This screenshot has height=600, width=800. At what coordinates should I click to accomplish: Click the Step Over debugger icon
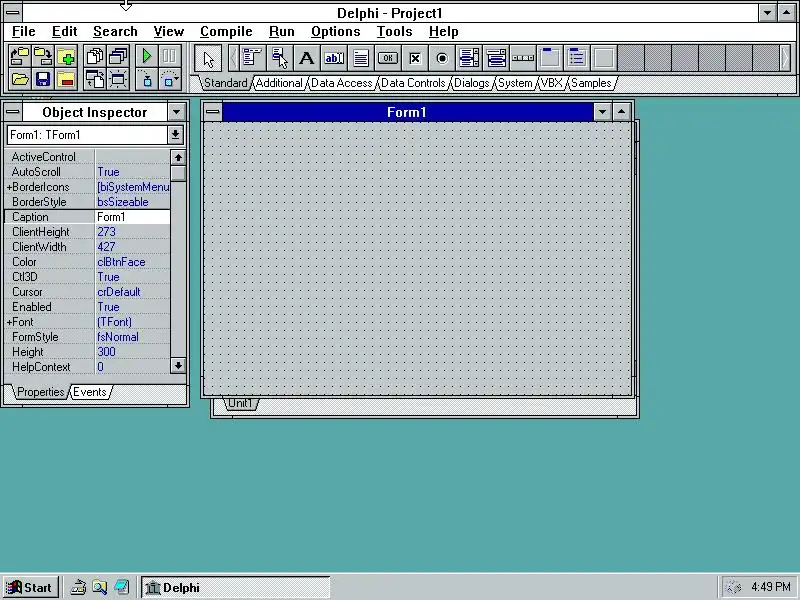click(x=170, y=79)
